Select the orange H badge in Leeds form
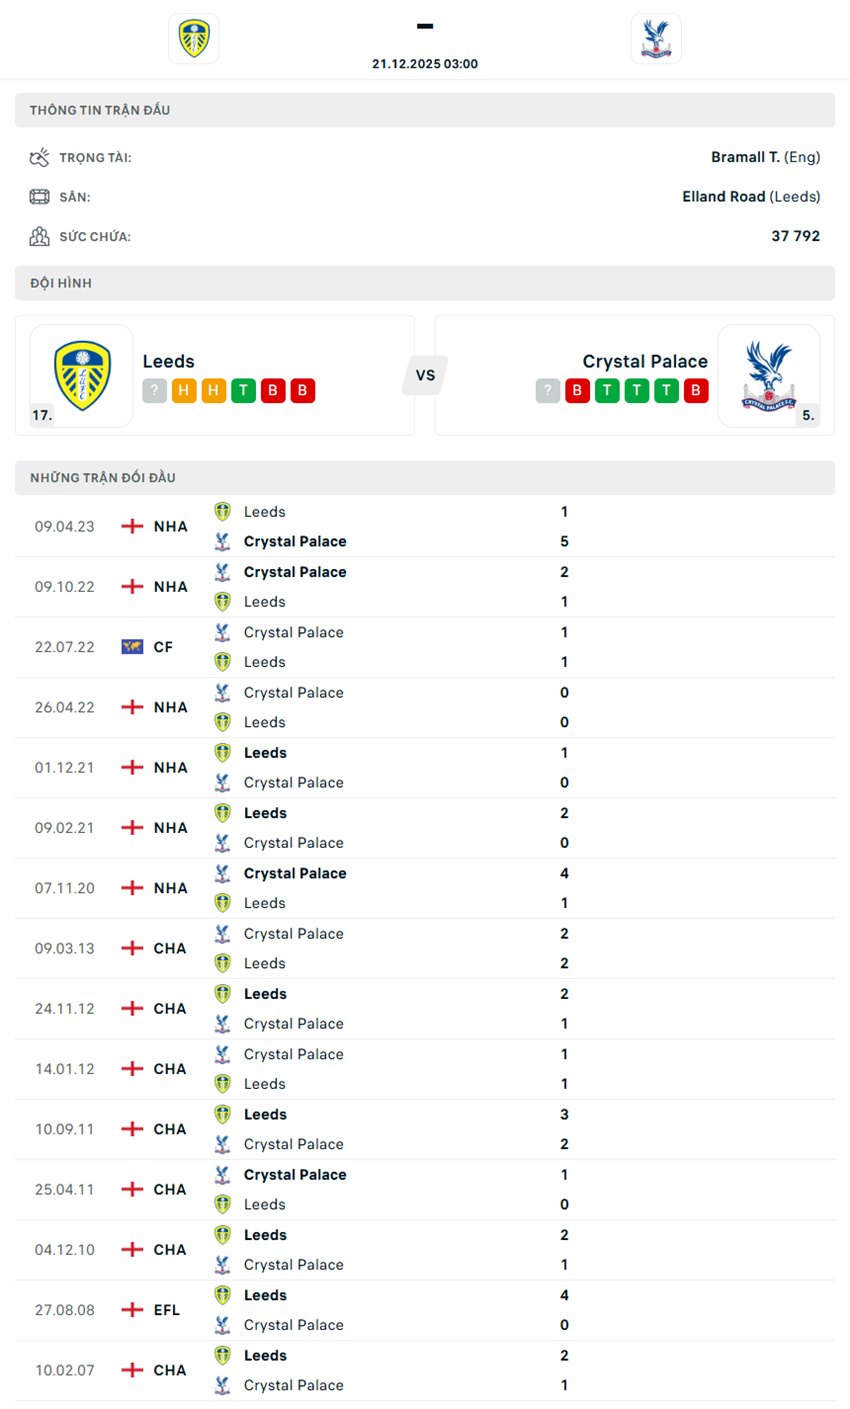 coord(183,391)
